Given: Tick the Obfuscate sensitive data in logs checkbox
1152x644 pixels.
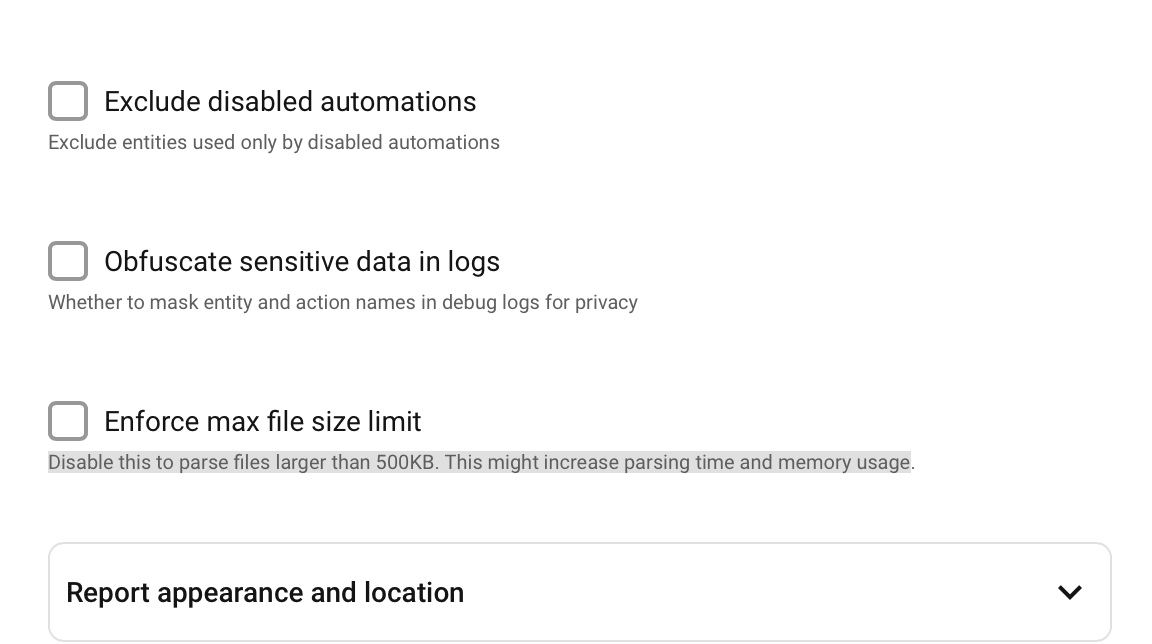Looking at the screenshot, I should click(x=68, y=261).
